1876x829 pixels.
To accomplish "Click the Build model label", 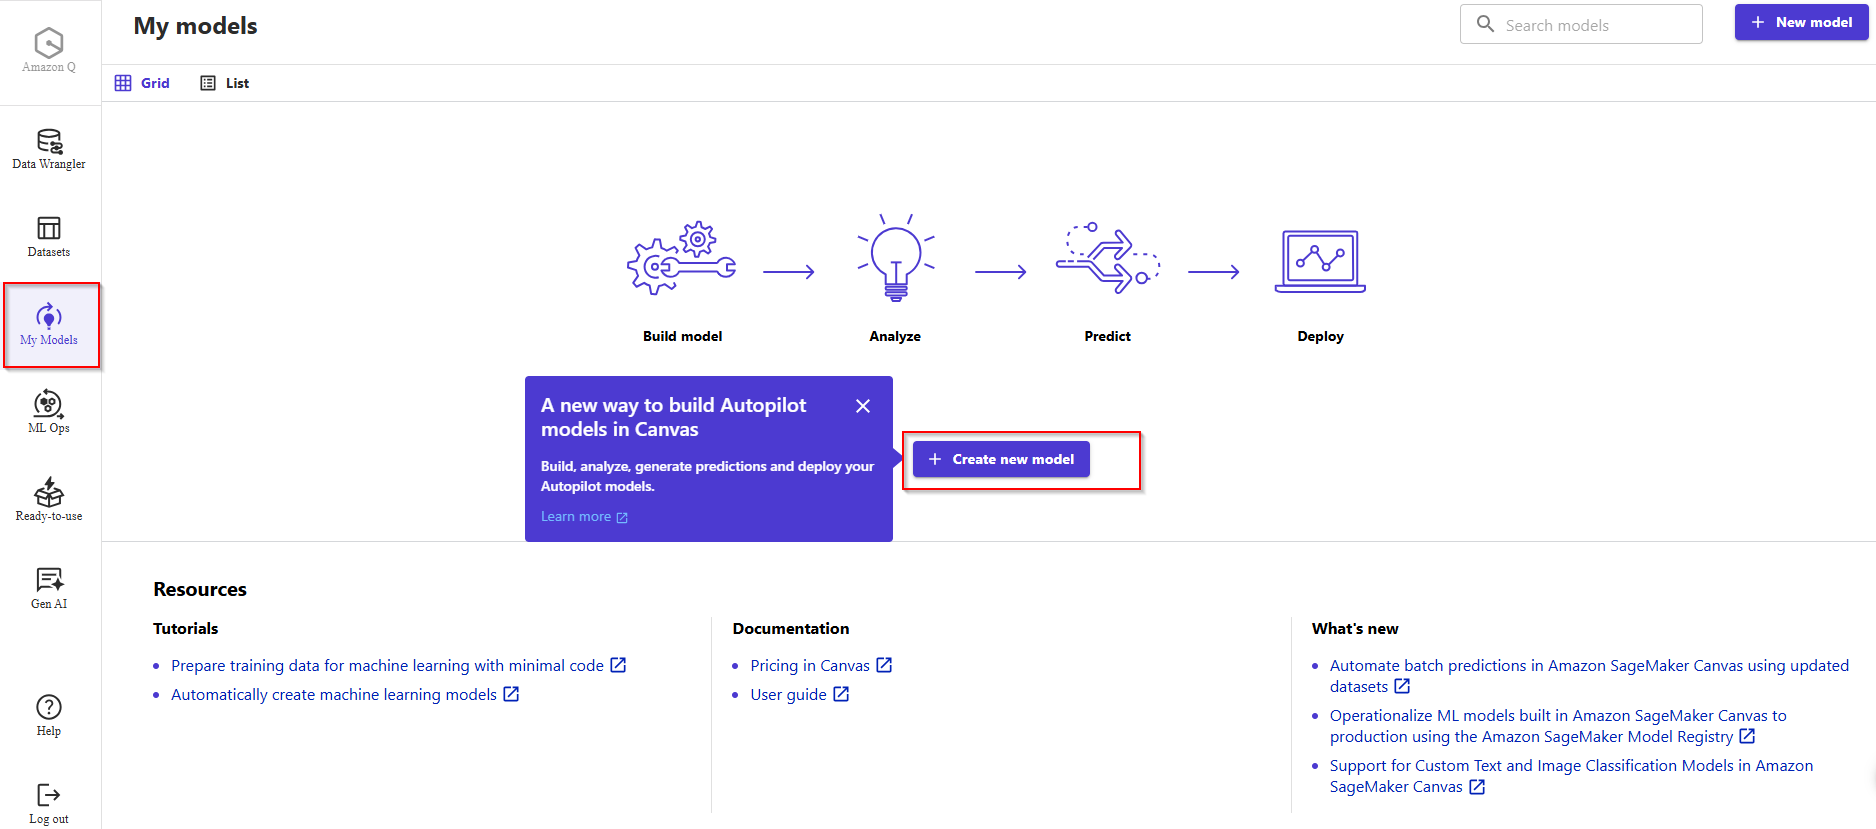I will 682,337.
